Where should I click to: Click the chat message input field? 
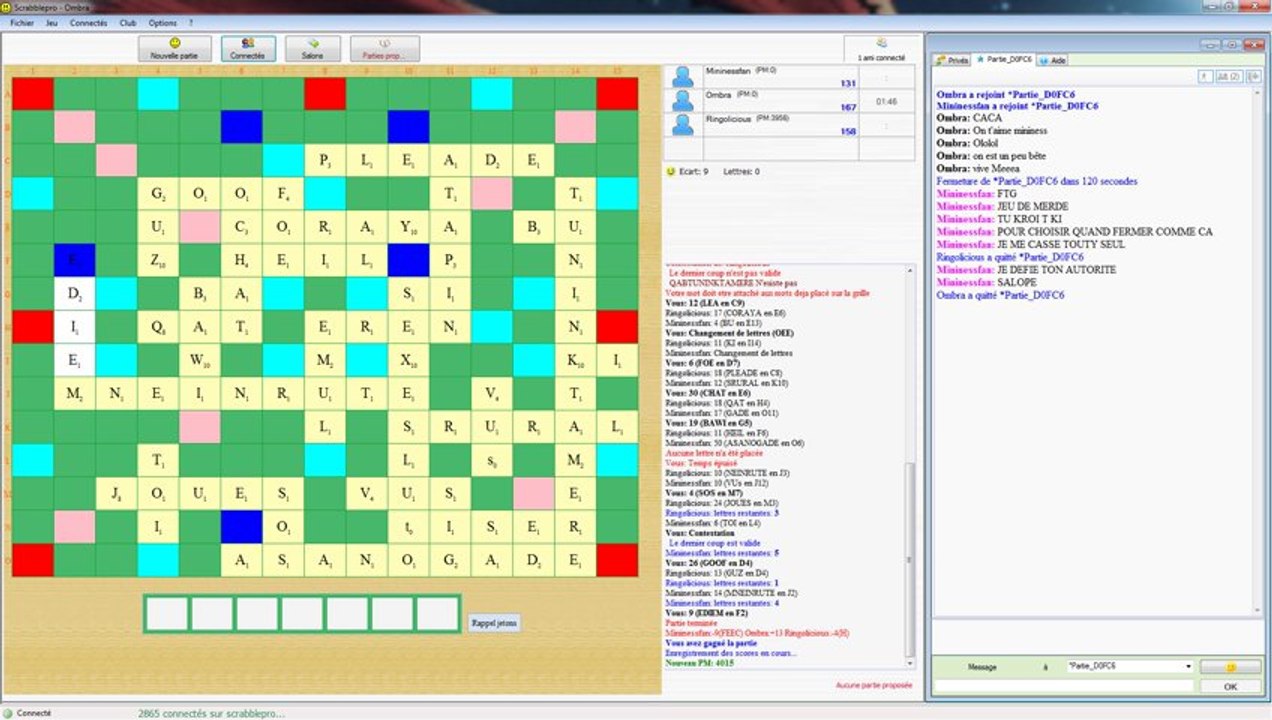pyautogui.click(x=1063, y=686)
